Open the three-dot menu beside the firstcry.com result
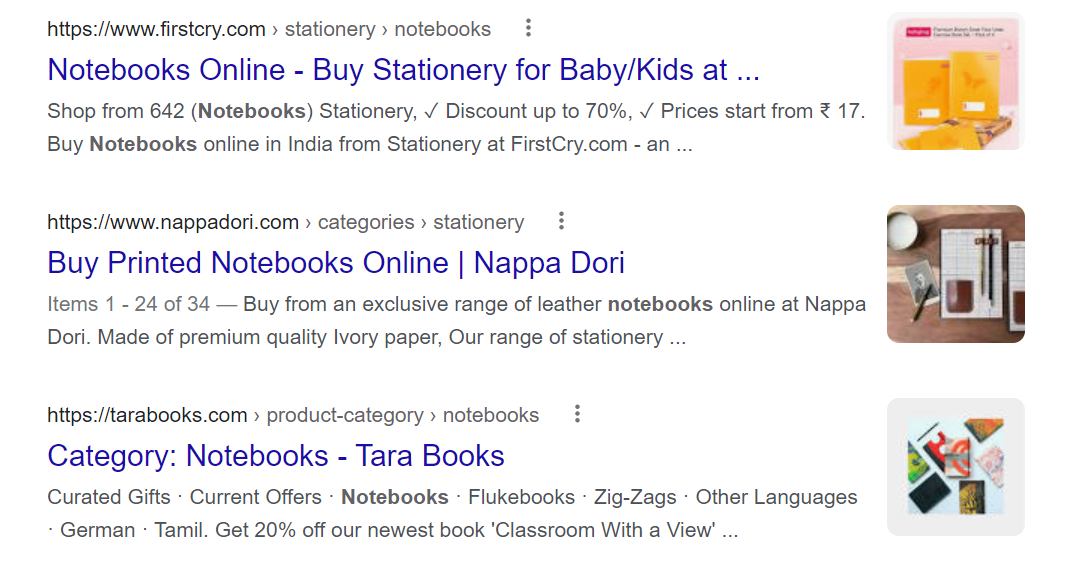The height and width of the screenshot is (567, 1092). (529, 28)
